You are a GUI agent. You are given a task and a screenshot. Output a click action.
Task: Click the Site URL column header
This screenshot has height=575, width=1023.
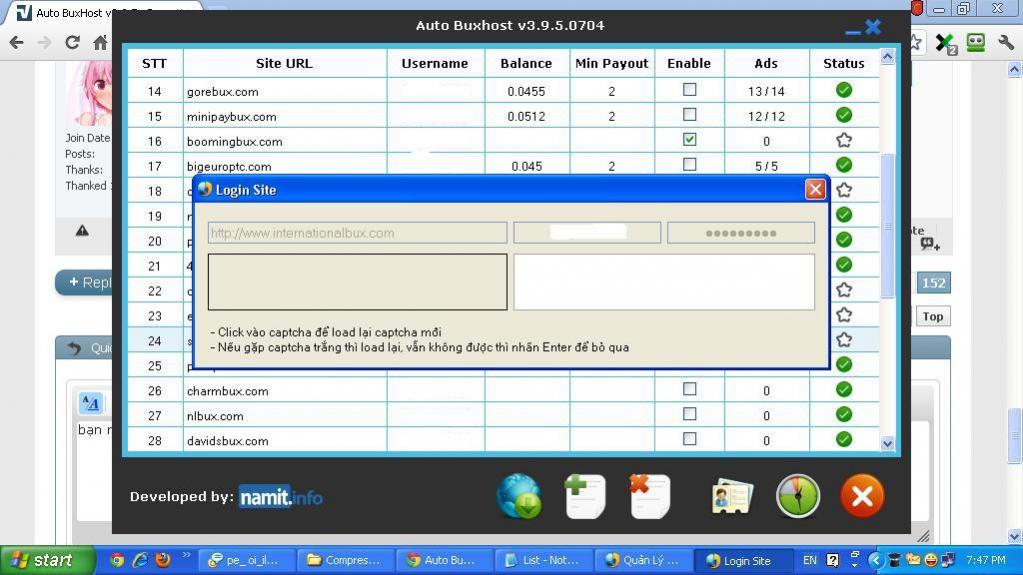click(284, 63)
